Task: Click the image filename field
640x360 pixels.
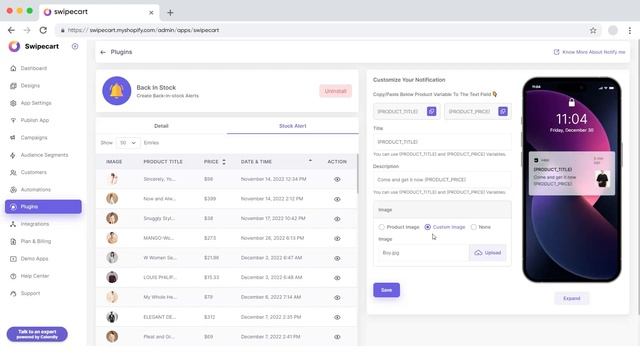Action: 422,253
